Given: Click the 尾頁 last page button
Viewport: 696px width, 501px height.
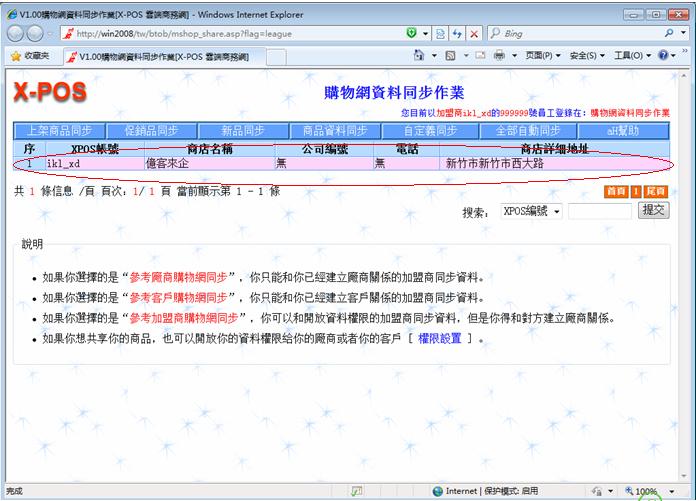Looking at the screenshot, I should [x=656, y=191].
